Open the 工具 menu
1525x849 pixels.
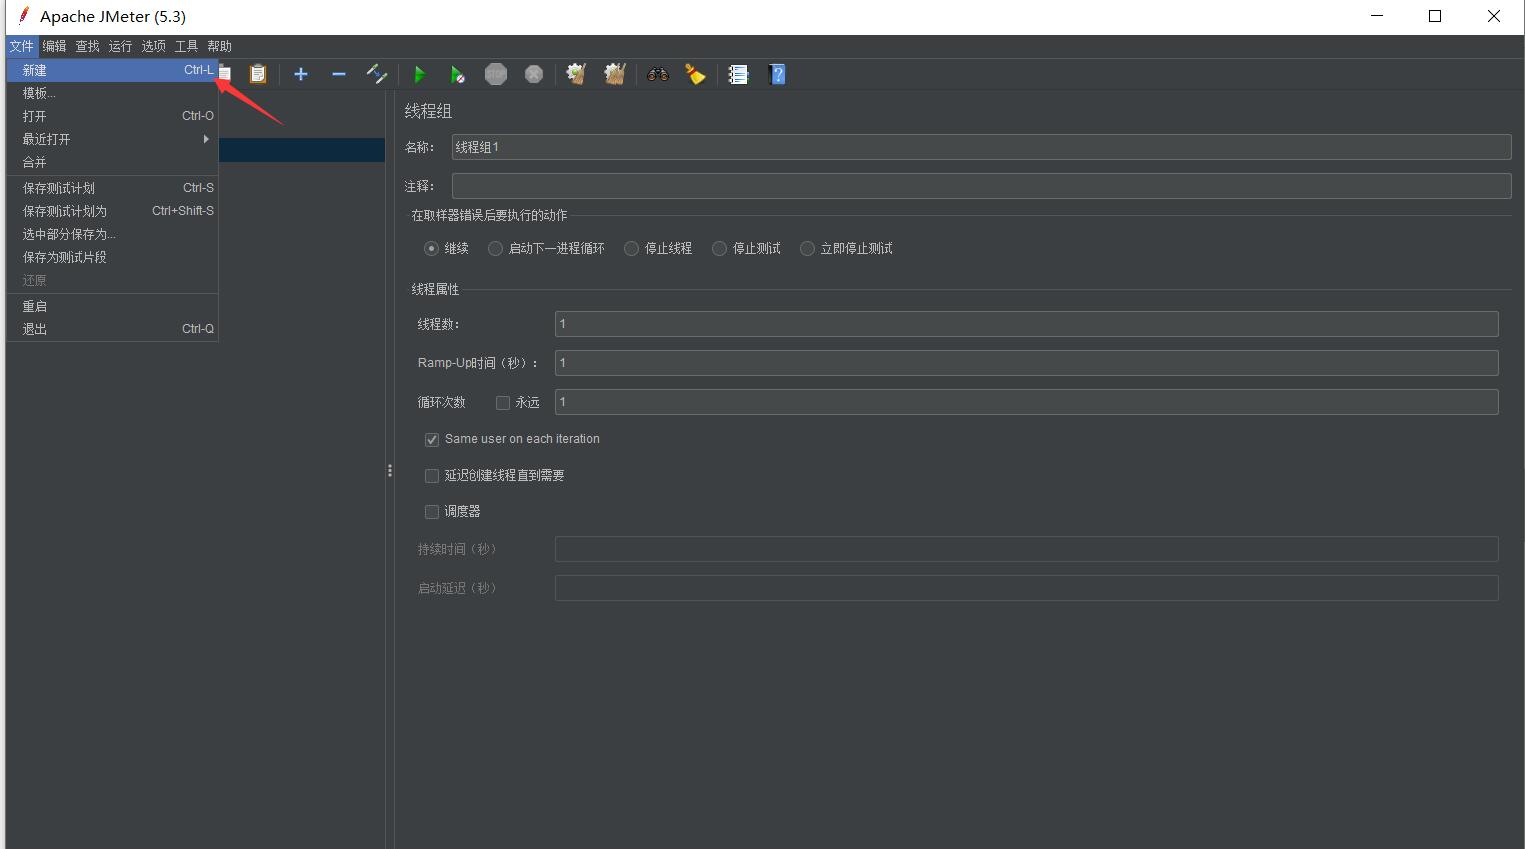point(186,46)
